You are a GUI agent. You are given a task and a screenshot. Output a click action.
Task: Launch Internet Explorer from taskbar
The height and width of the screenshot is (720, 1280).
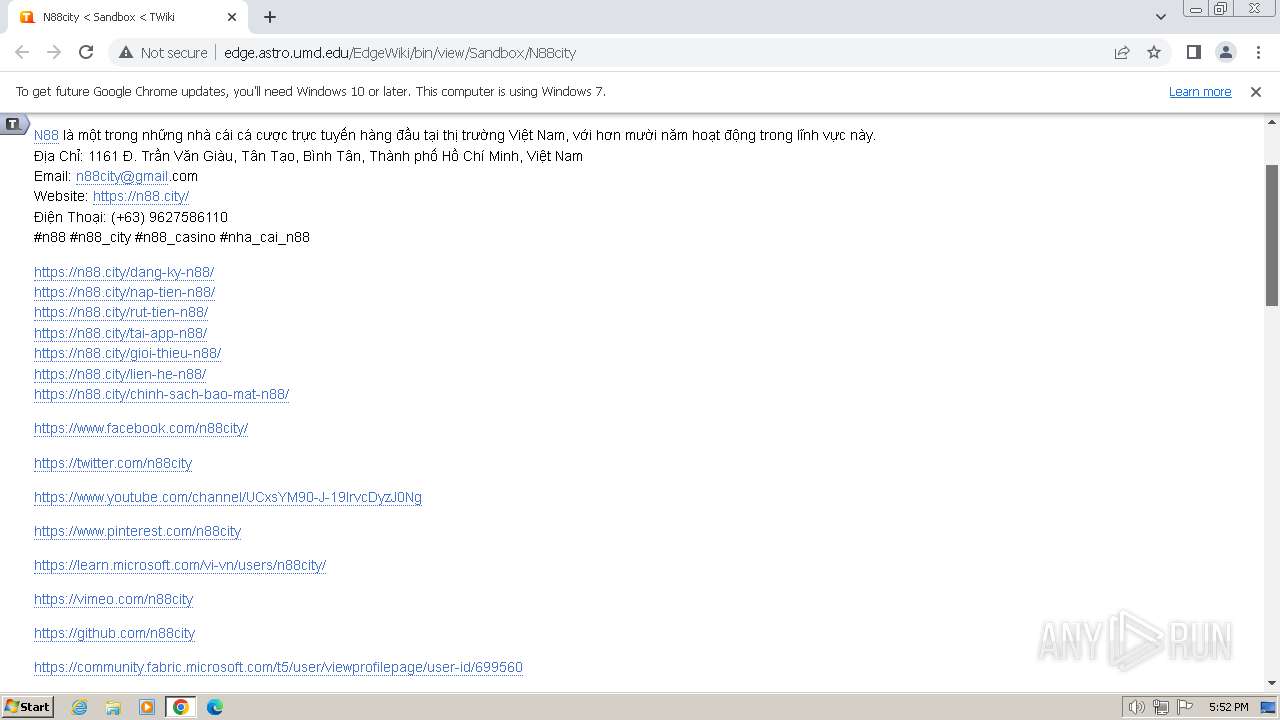click(80, 707)
